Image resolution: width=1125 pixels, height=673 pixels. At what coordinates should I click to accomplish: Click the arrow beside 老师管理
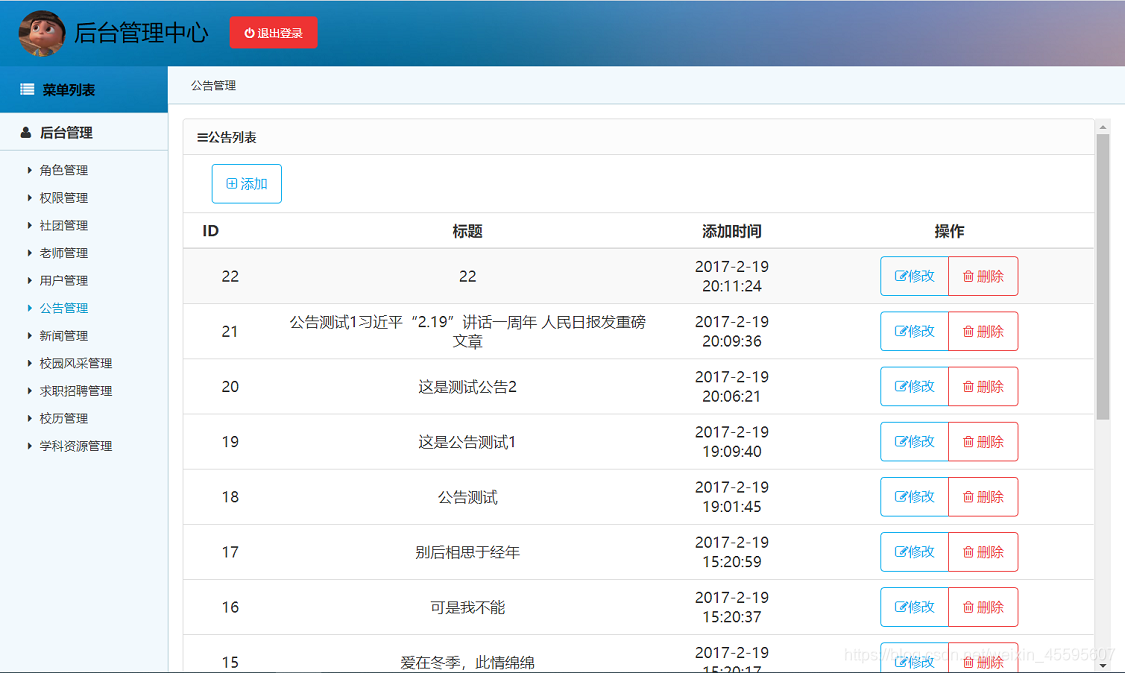point(29,253)
